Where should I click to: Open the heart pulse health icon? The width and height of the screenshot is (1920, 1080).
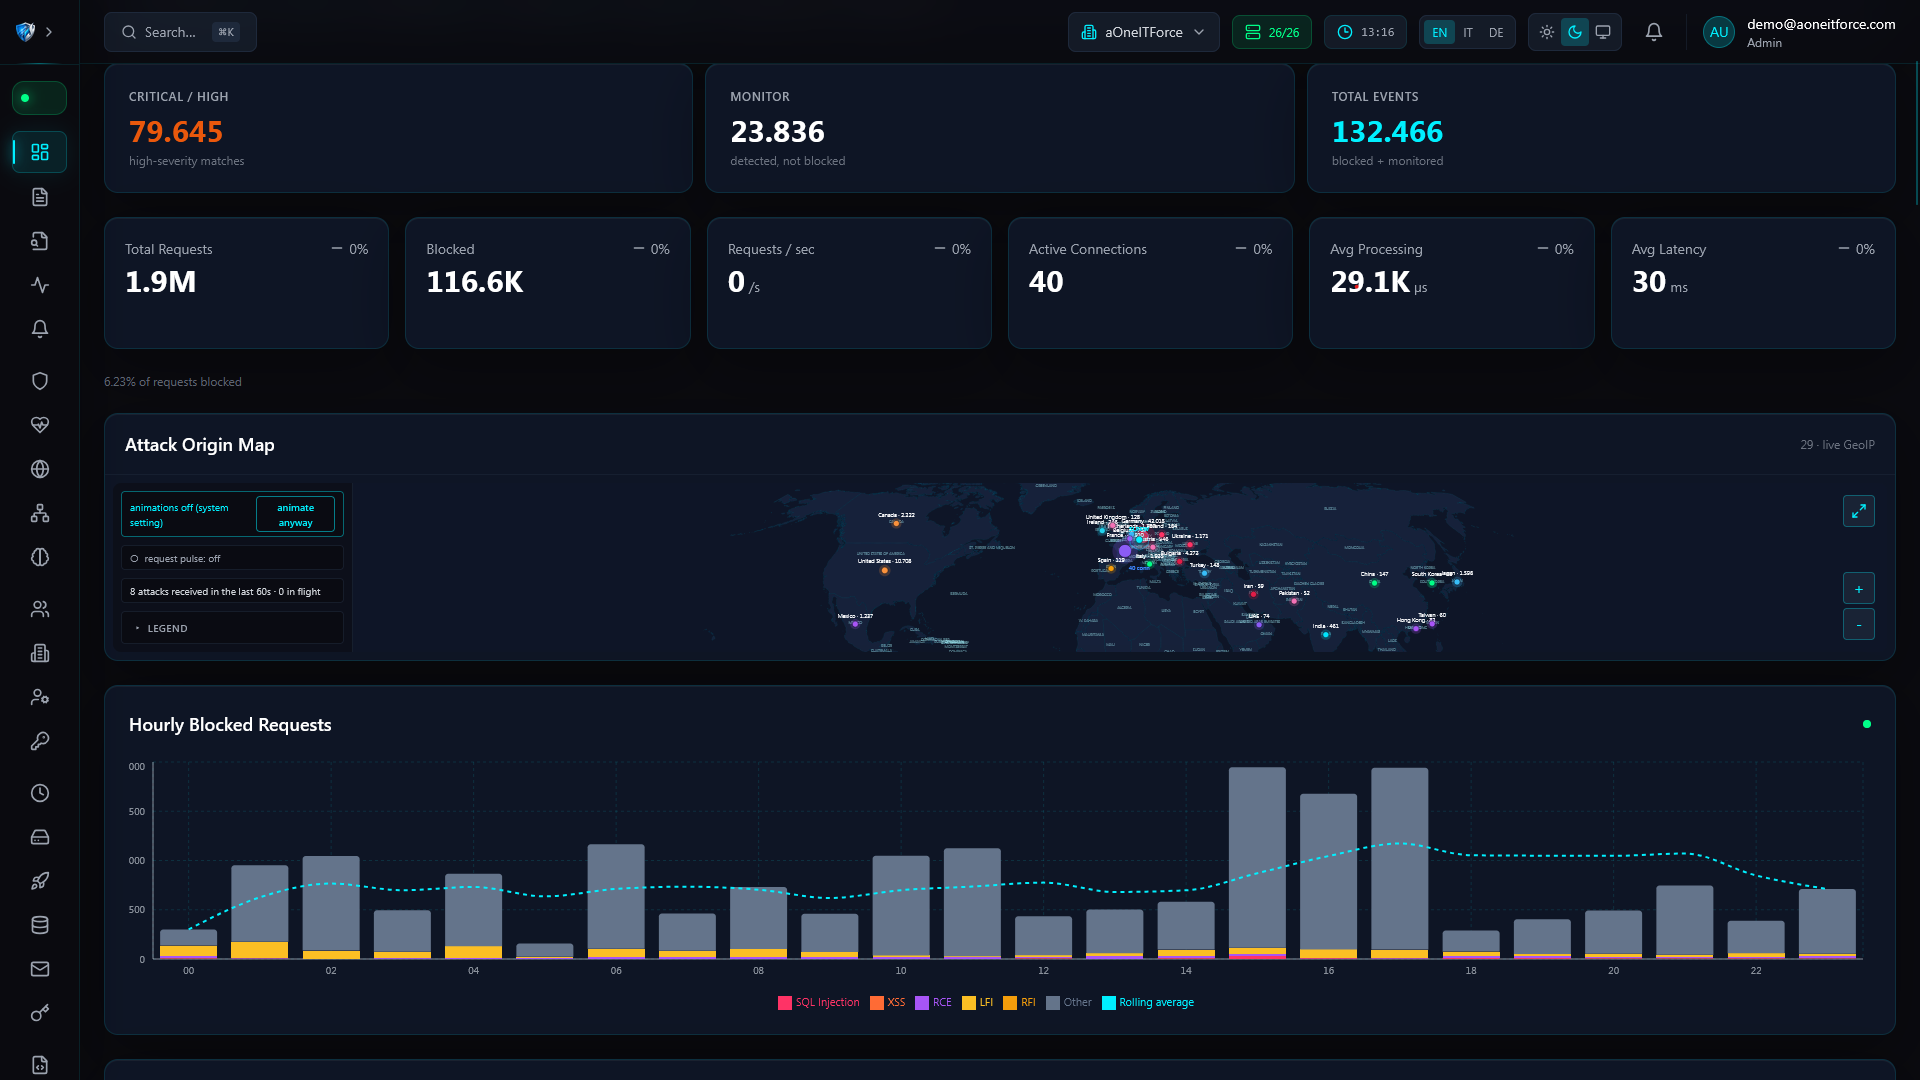point(40,425)
